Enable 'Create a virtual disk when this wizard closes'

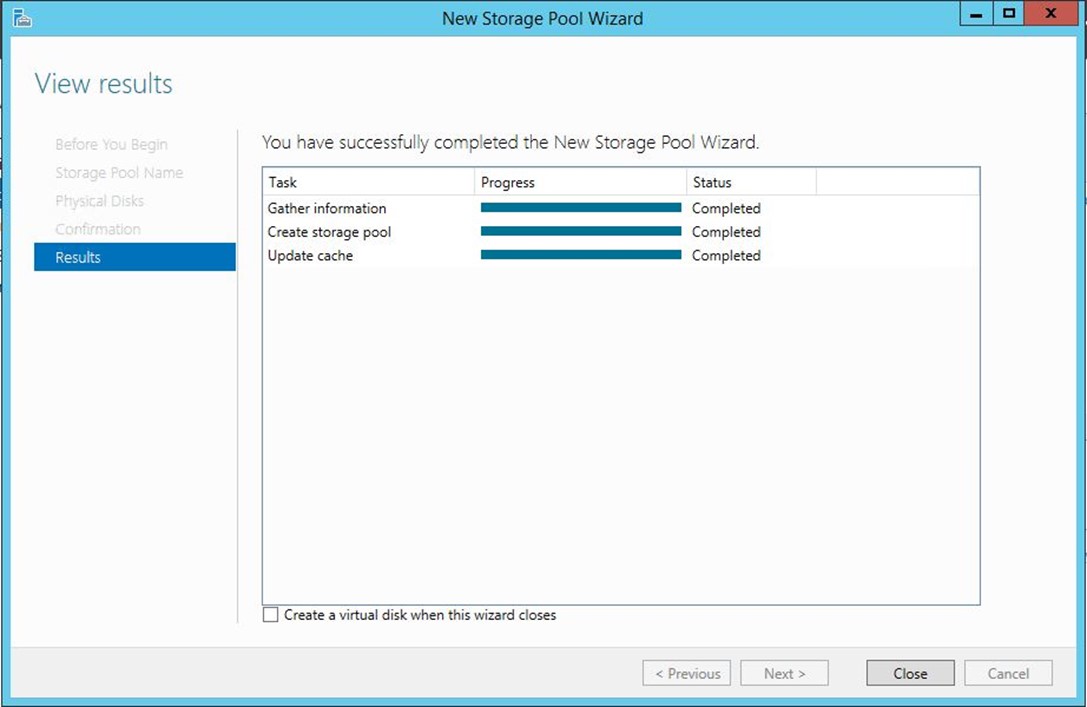tap(270, 615)
